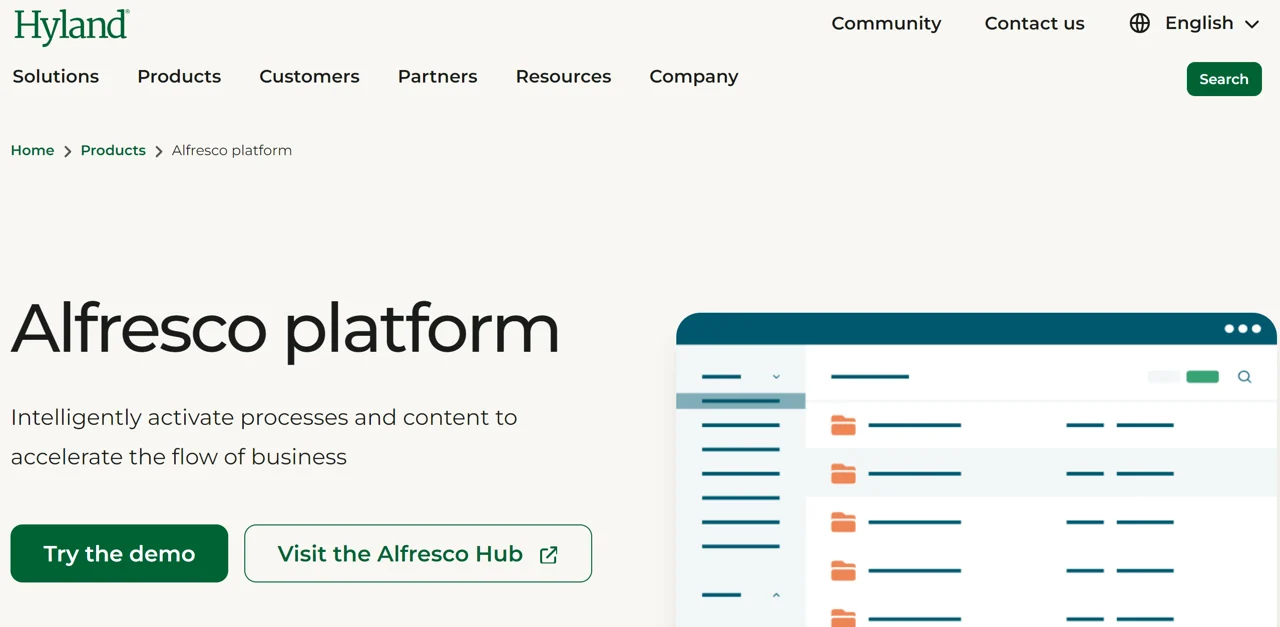Click the "Intelligently activate processes" tagline
1280x627 pixels.
click(x=264, y=437)
